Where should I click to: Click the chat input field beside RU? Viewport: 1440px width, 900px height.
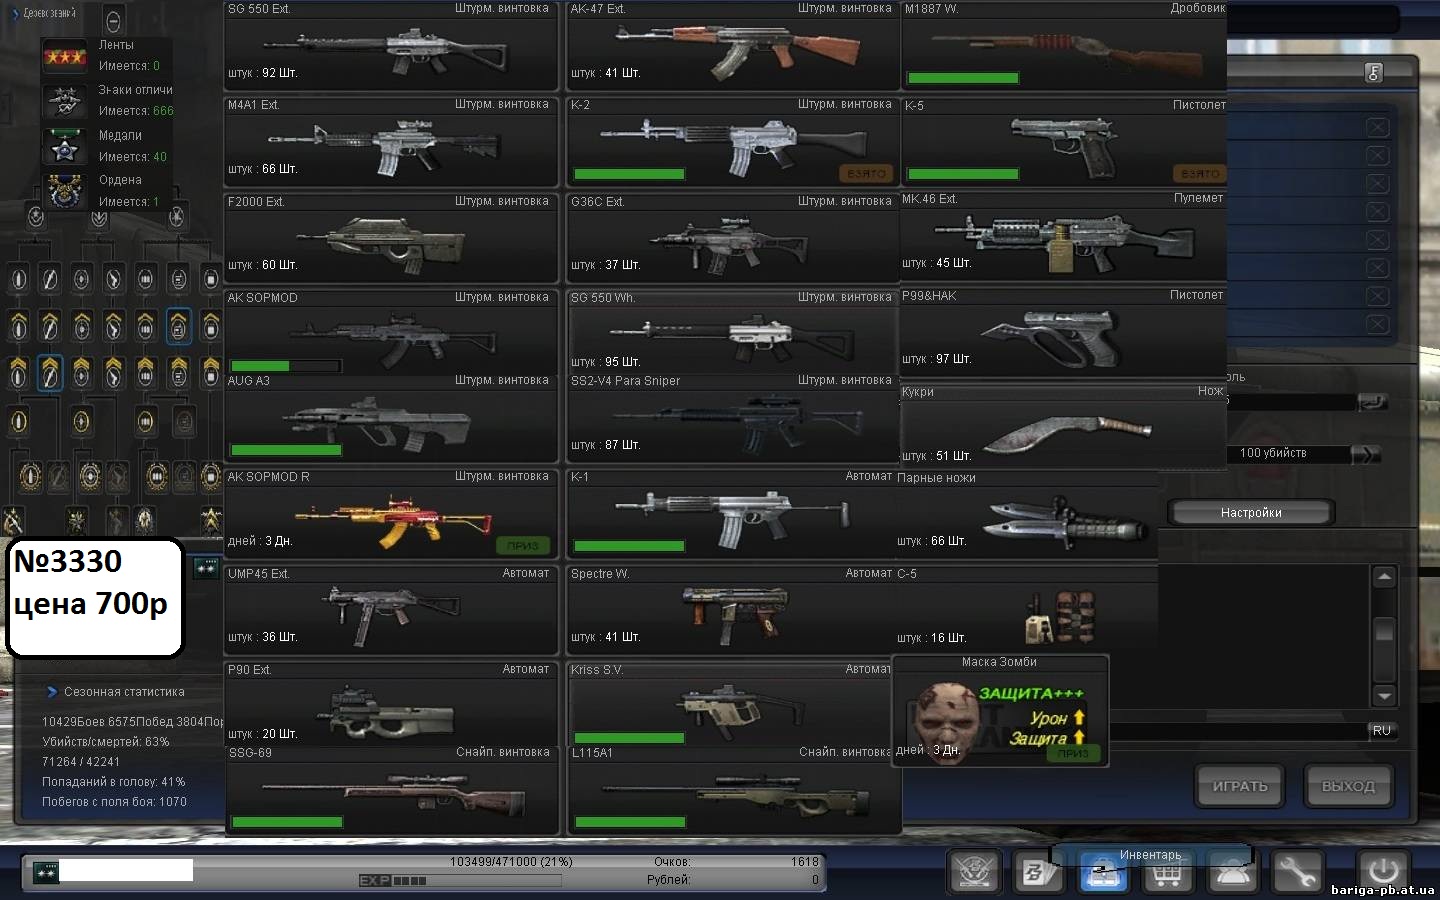point(1238,731)
